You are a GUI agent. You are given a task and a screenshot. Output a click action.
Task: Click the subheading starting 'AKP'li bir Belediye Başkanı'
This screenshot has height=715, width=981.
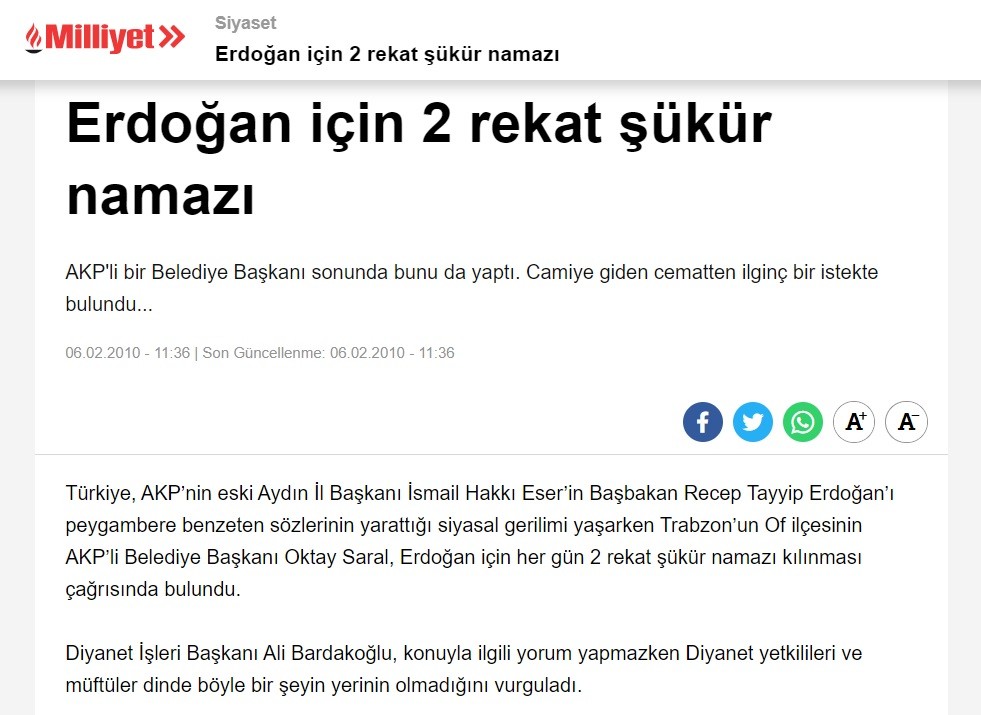click(x=472, y=288)
